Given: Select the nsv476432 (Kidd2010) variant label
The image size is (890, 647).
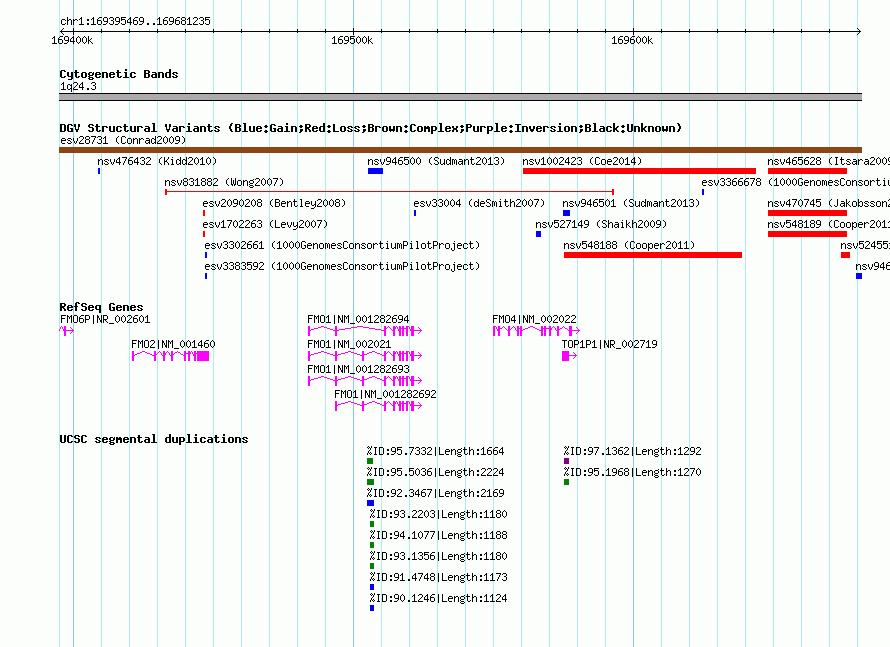Looking at the screenshot, I should pos(157,161).
